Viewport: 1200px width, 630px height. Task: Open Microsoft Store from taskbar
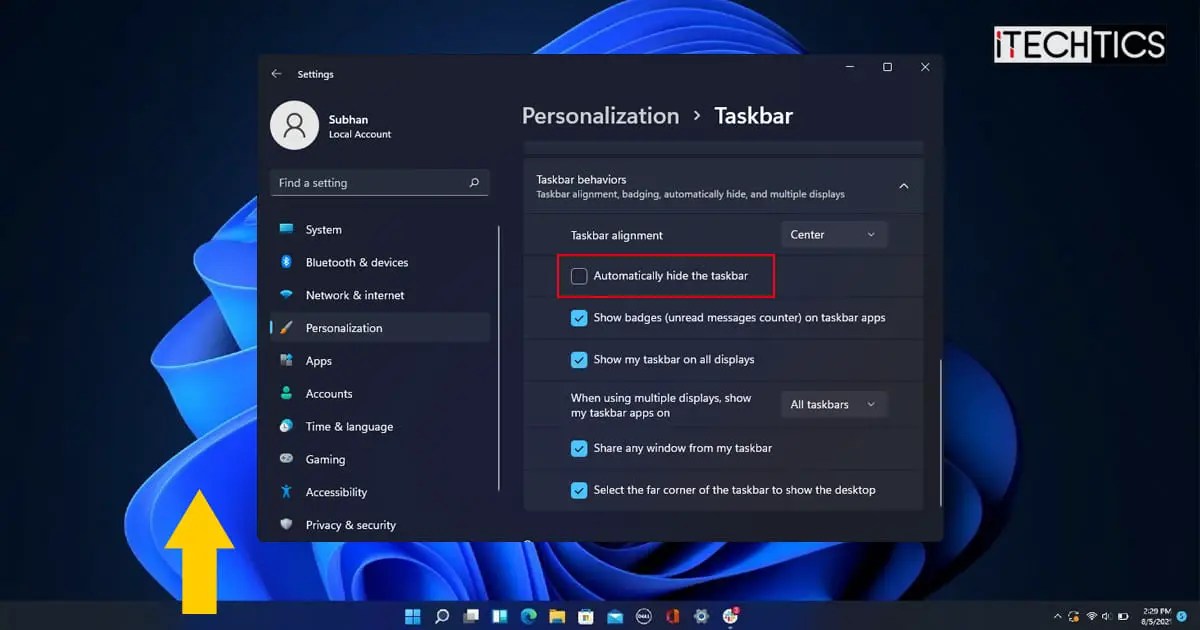(587, 617)
